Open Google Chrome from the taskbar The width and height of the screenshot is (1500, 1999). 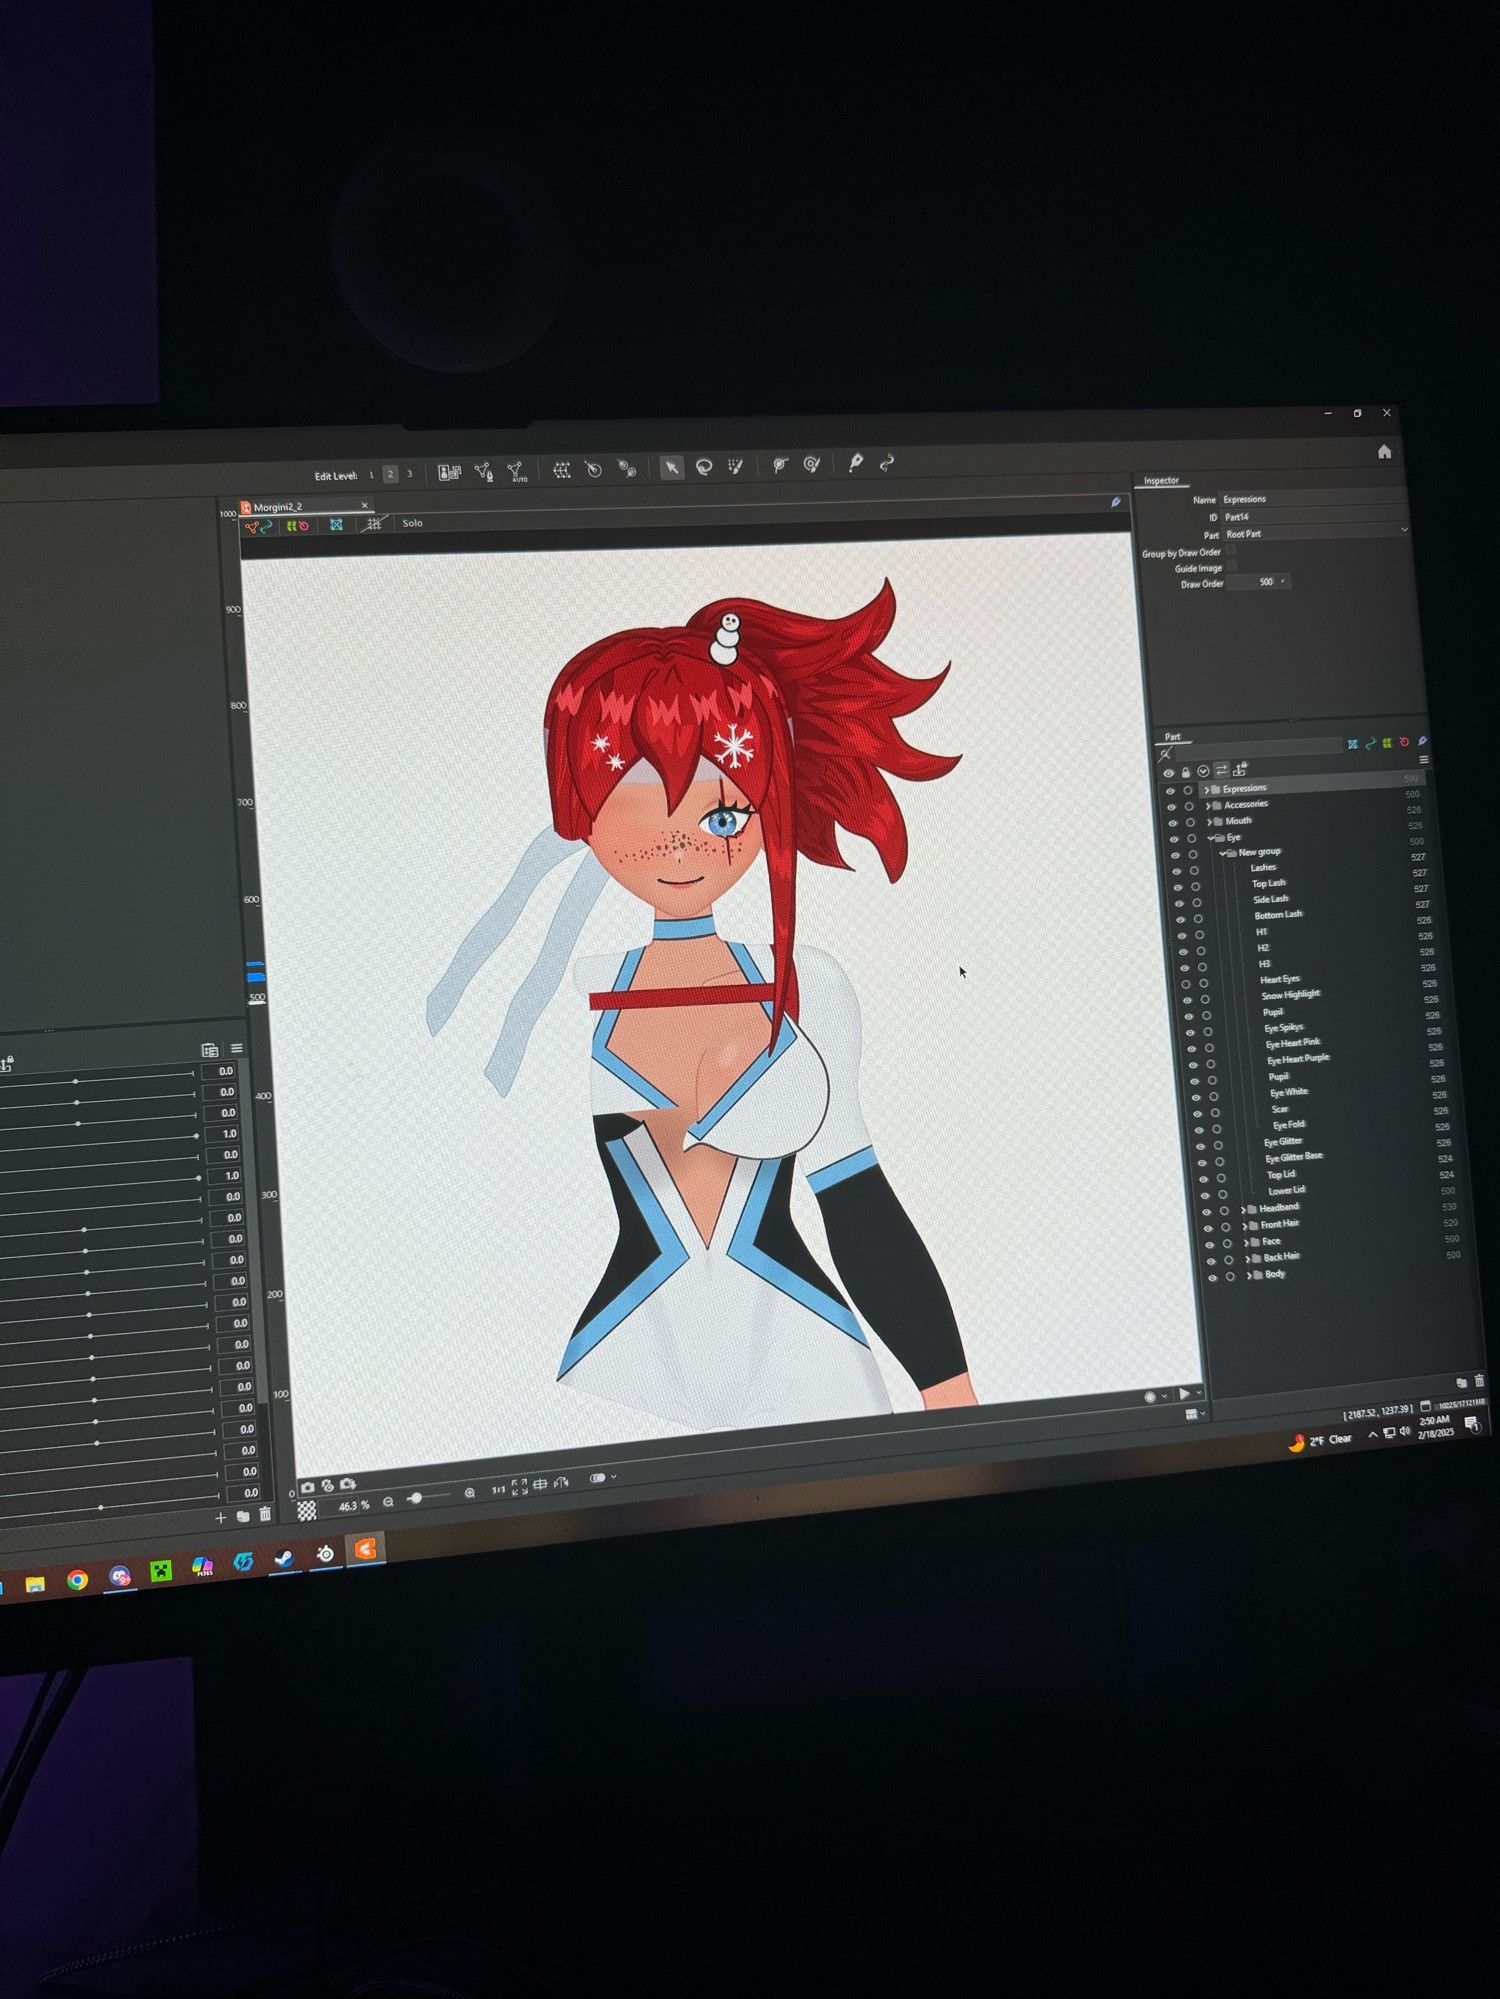tap(77, 1579)
